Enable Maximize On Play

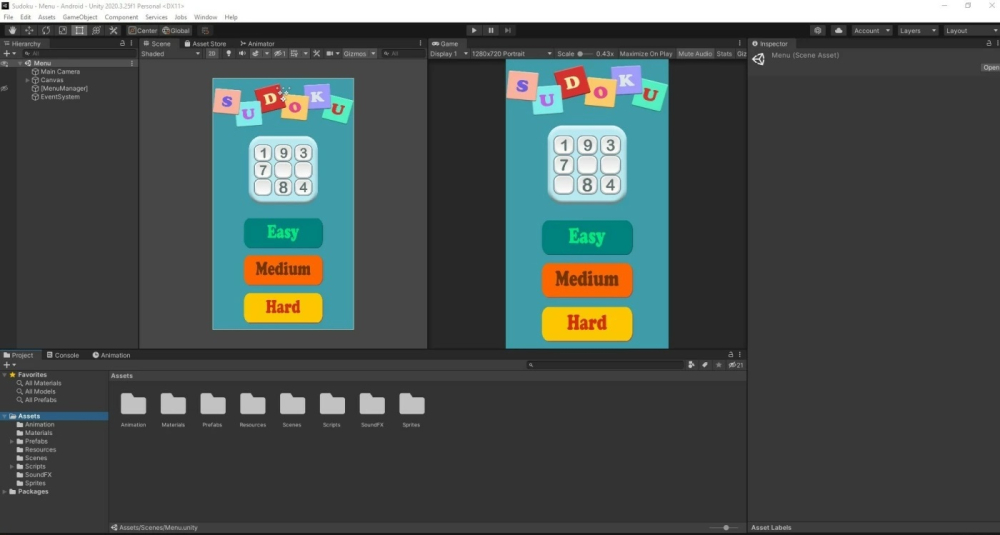(646, 53)
